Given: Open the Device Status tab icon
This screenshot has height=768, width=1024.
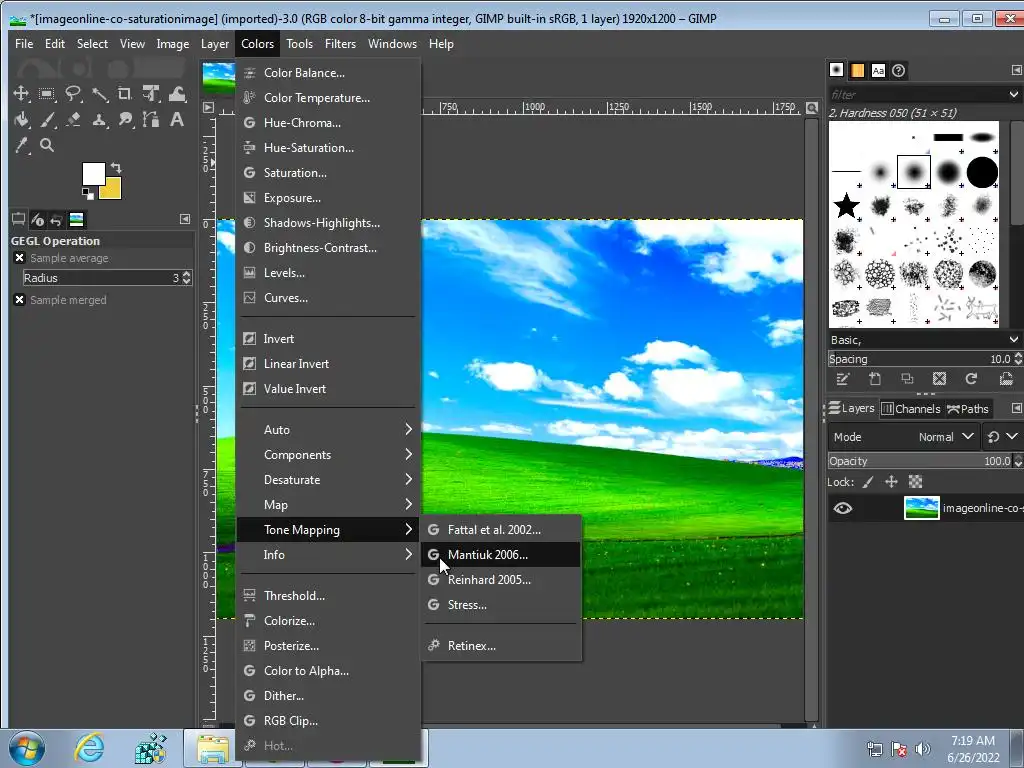Looking at the screenshot, I should click(x=37, y=220).
